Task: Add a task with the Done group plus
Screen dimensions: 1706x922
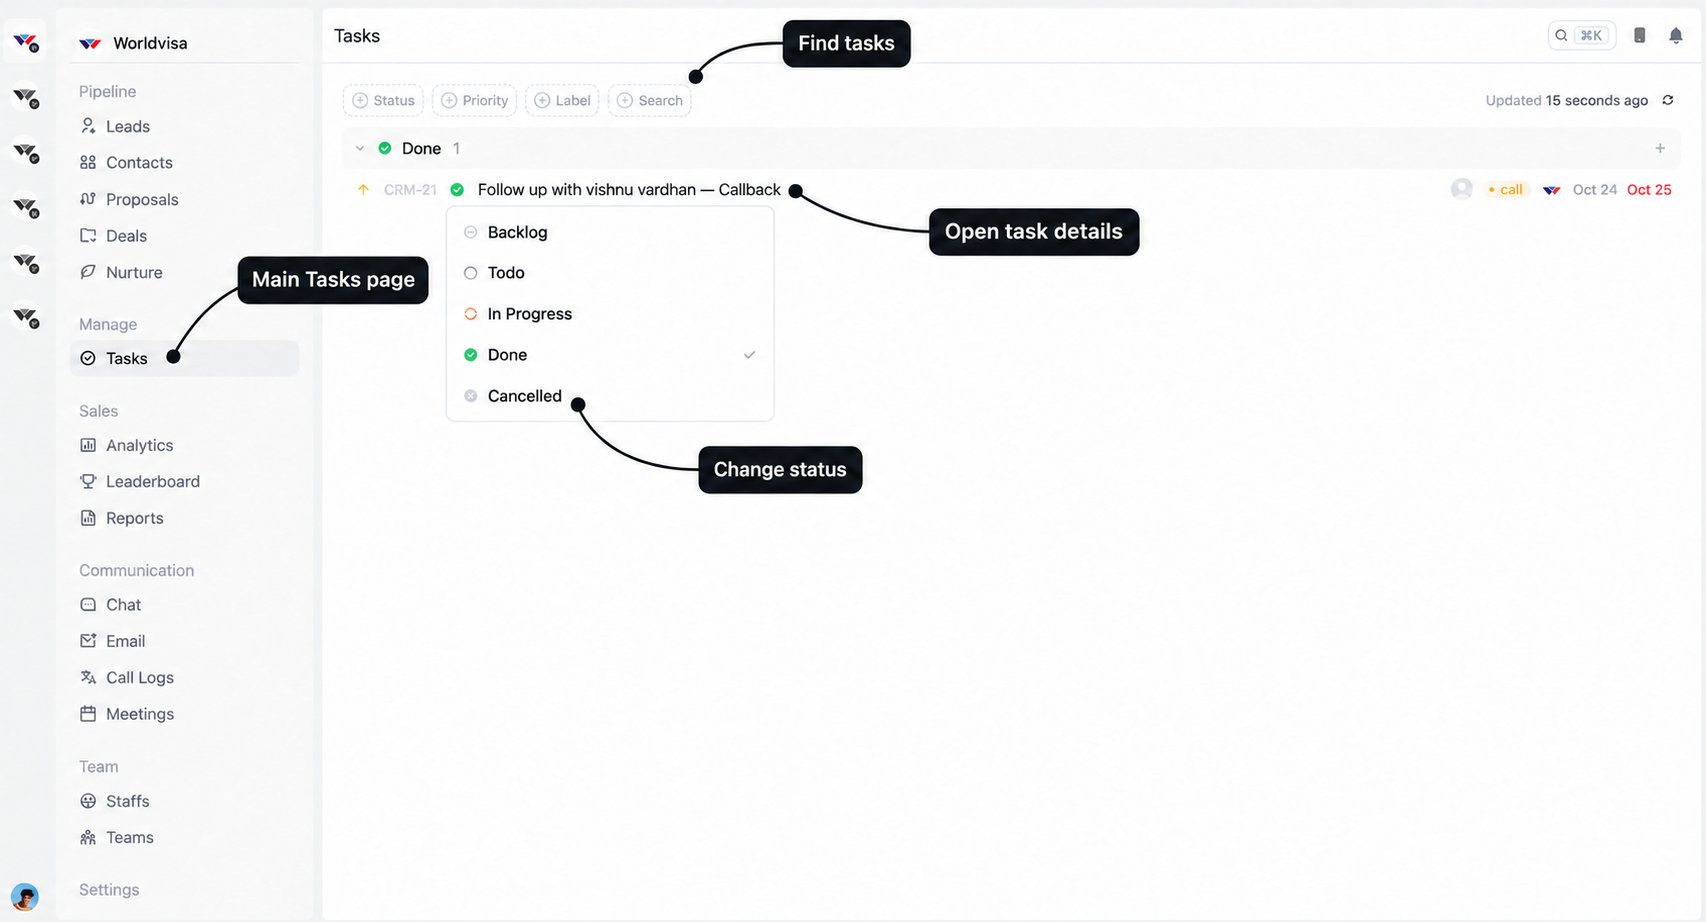Action: (x=1660, y=148)
